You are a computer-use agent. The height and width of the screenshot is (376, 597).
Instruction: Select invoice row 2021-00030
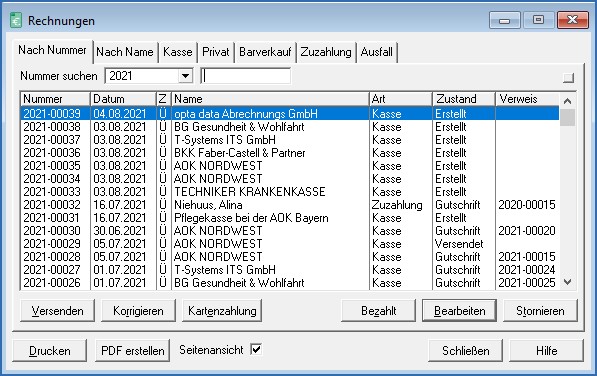(x=290, y=231)
